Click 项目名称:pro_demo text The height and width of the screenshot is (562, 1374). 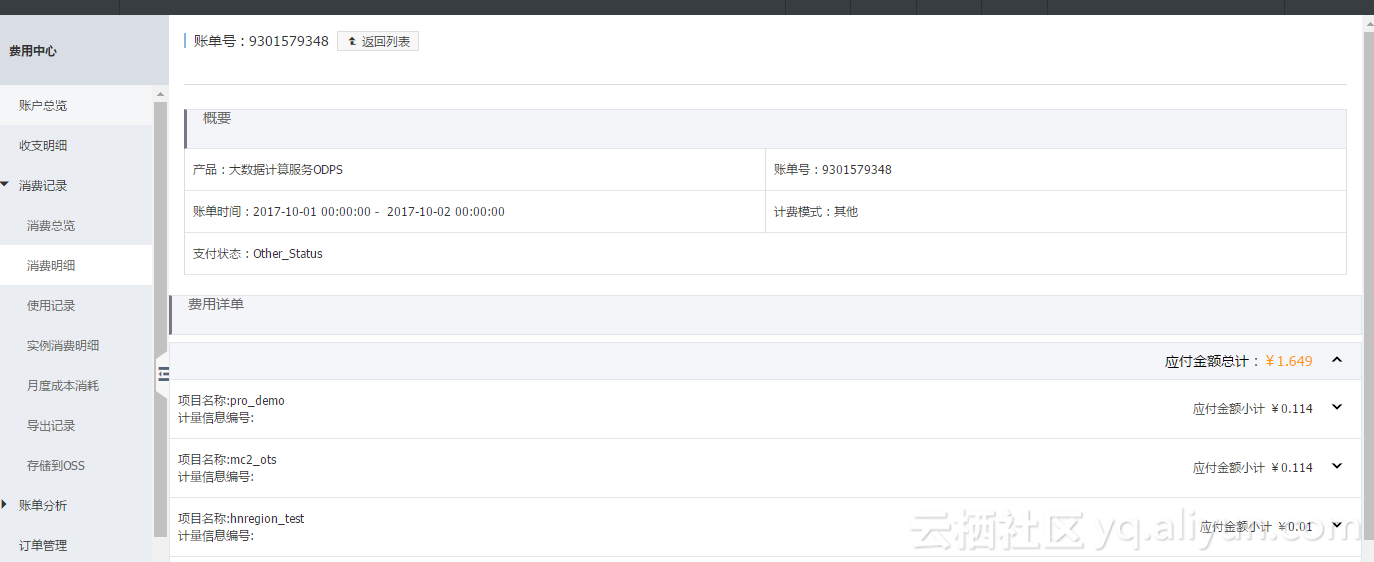pos(231,401)
